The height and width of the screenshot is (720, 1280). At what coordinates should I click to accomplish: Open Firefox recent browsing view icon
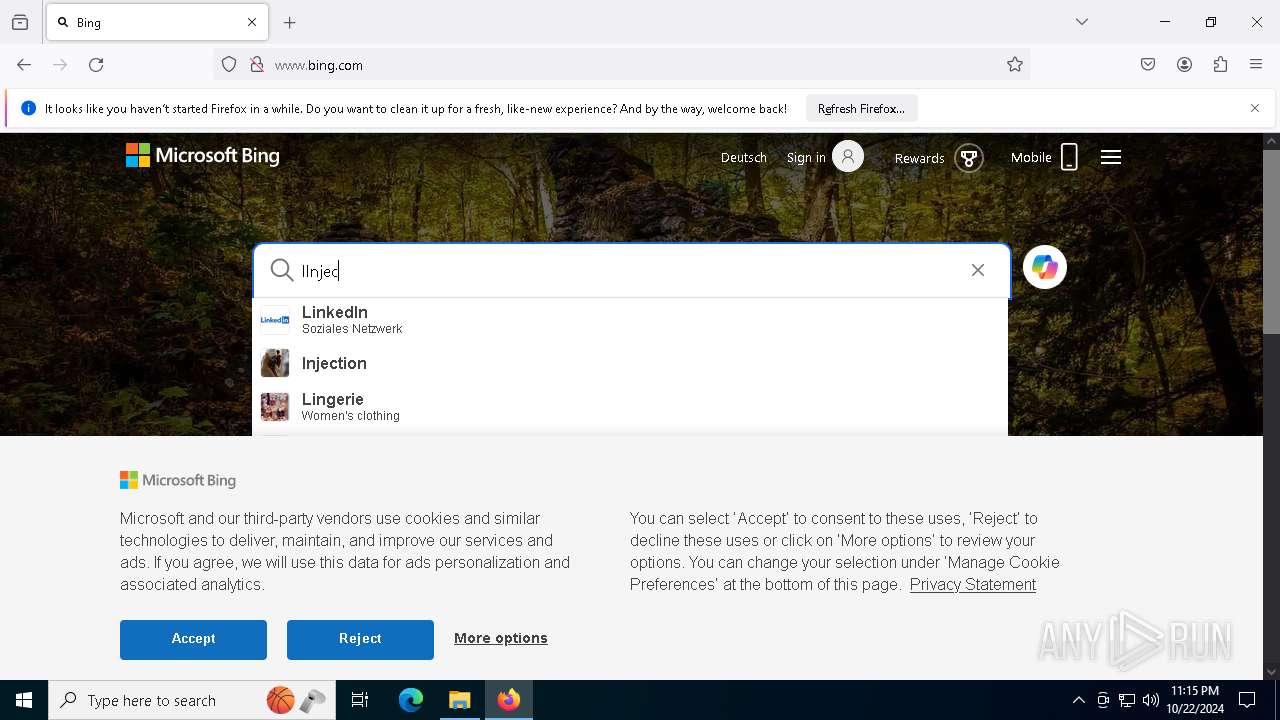(20, 22)
